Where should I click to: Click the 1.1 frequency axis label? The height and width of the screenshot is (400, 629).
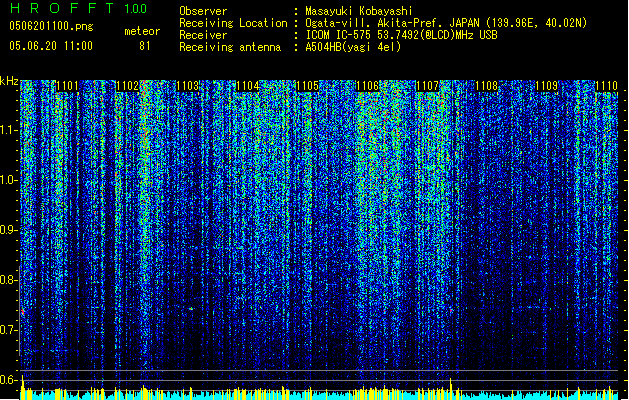9,130
